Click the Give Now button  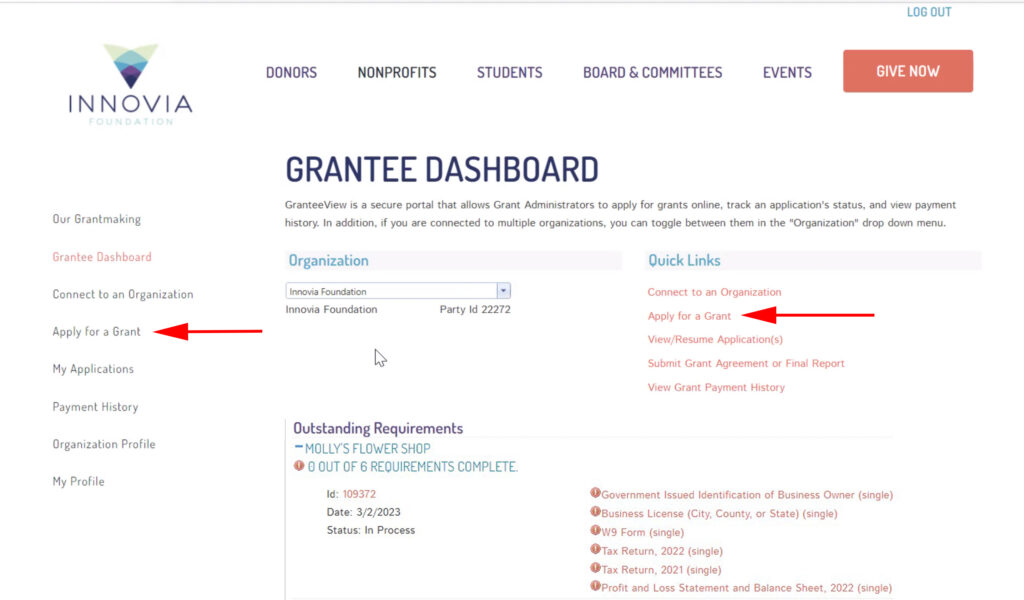(x=908, y=71)
